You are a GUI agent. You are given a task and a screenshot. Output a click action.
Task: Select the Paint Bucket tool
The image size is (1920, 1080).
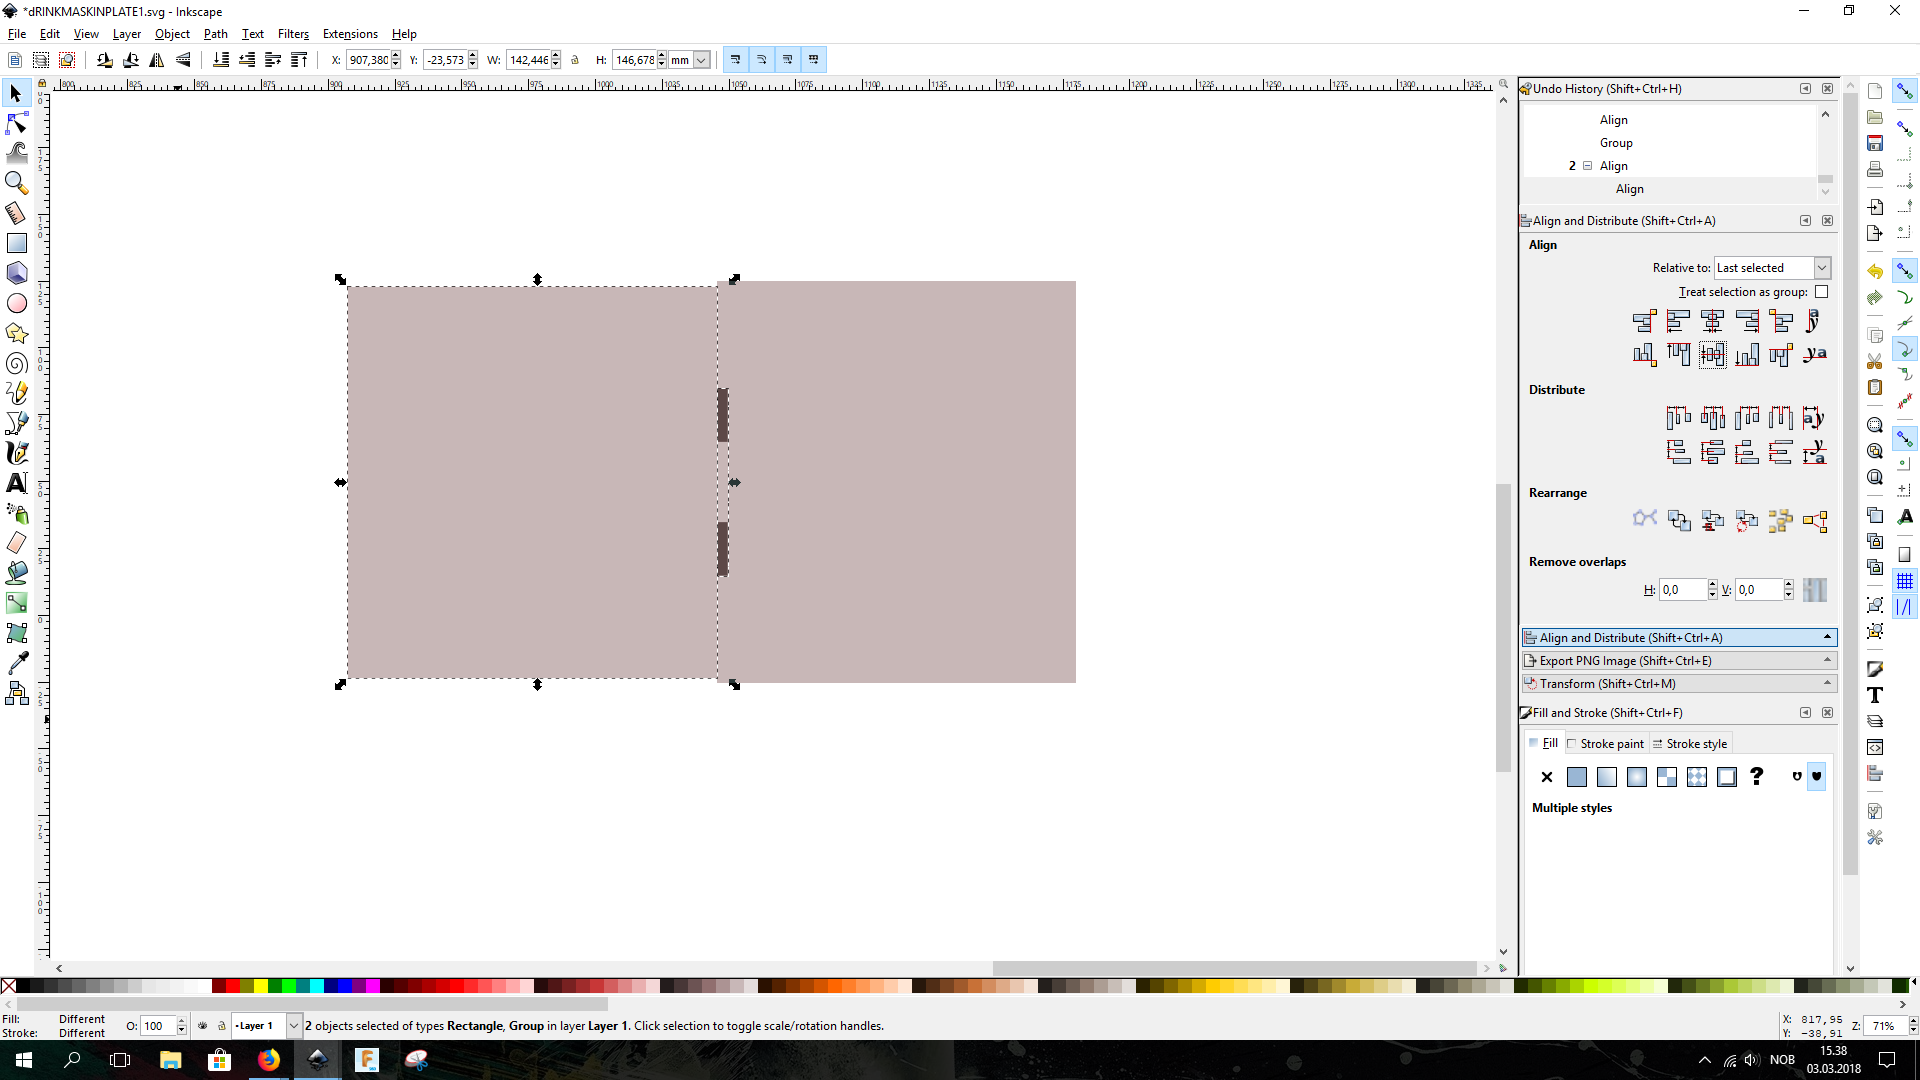point(17,573)
